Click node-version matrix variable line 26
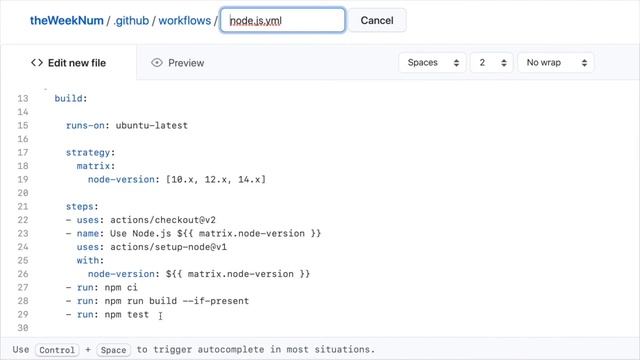This screenshot has height=360, width=640. click(199, 274)
